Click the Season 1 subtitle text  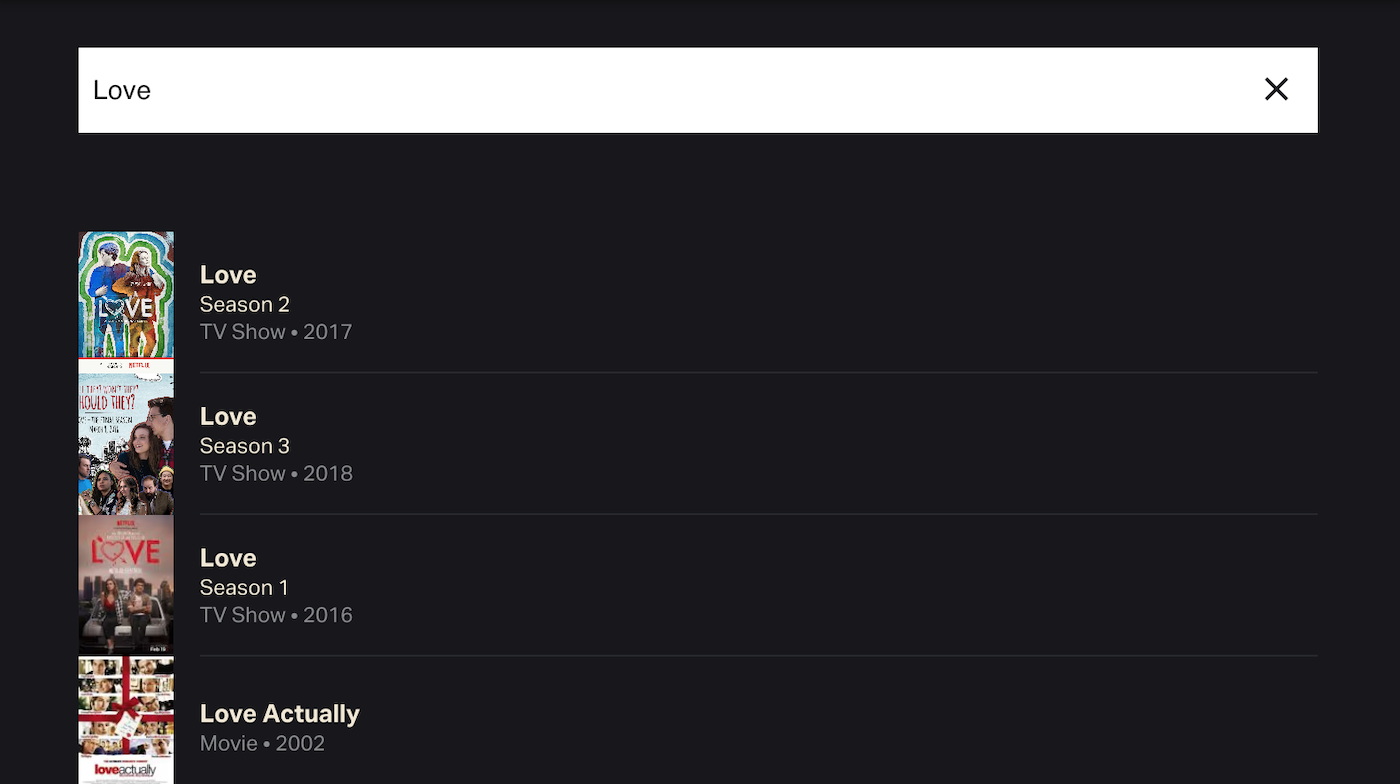pos(244,587)
